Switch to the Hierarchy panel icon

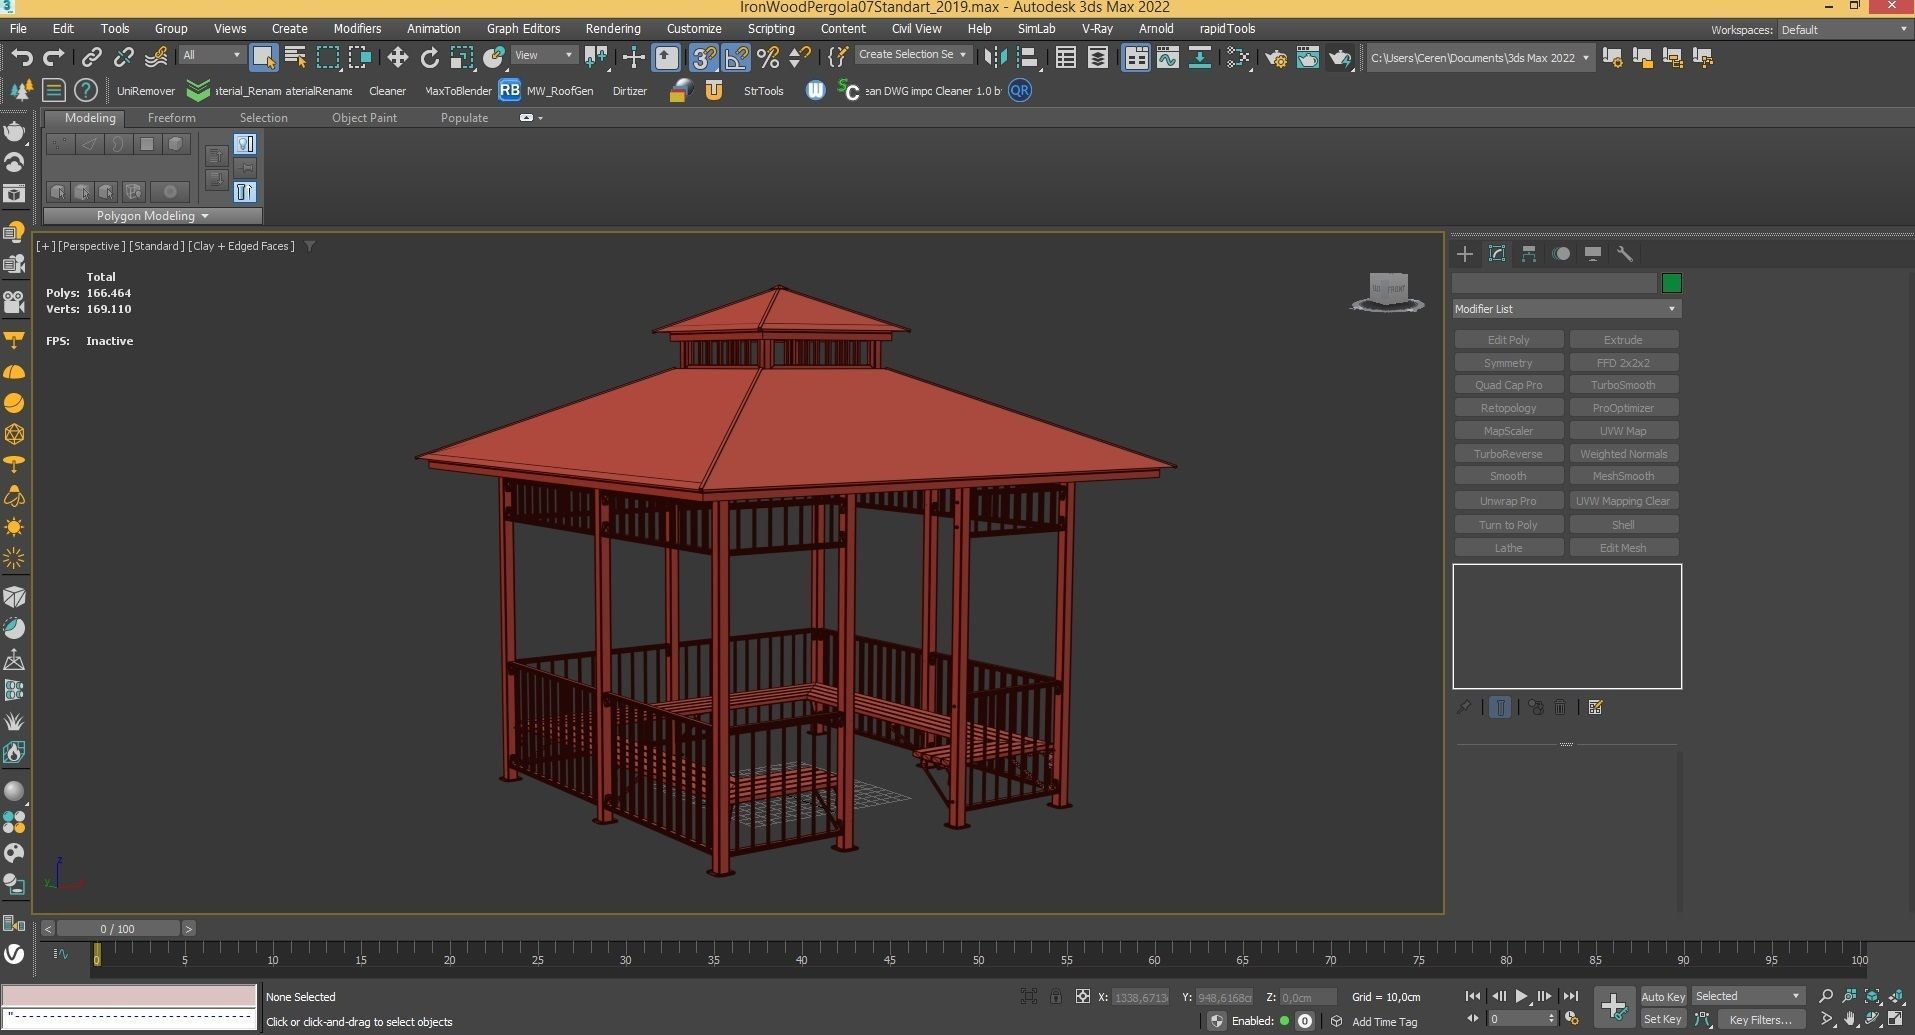click(x=1529, y=254)
